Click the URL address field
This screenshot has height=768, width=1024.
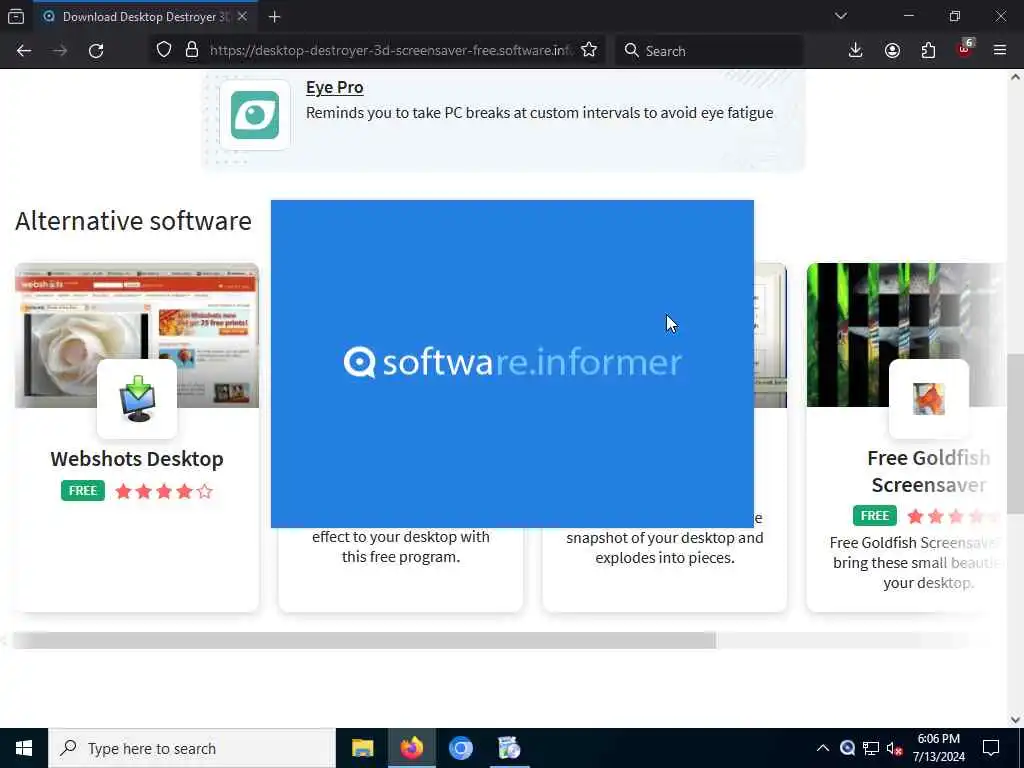(x=391, y=50)
